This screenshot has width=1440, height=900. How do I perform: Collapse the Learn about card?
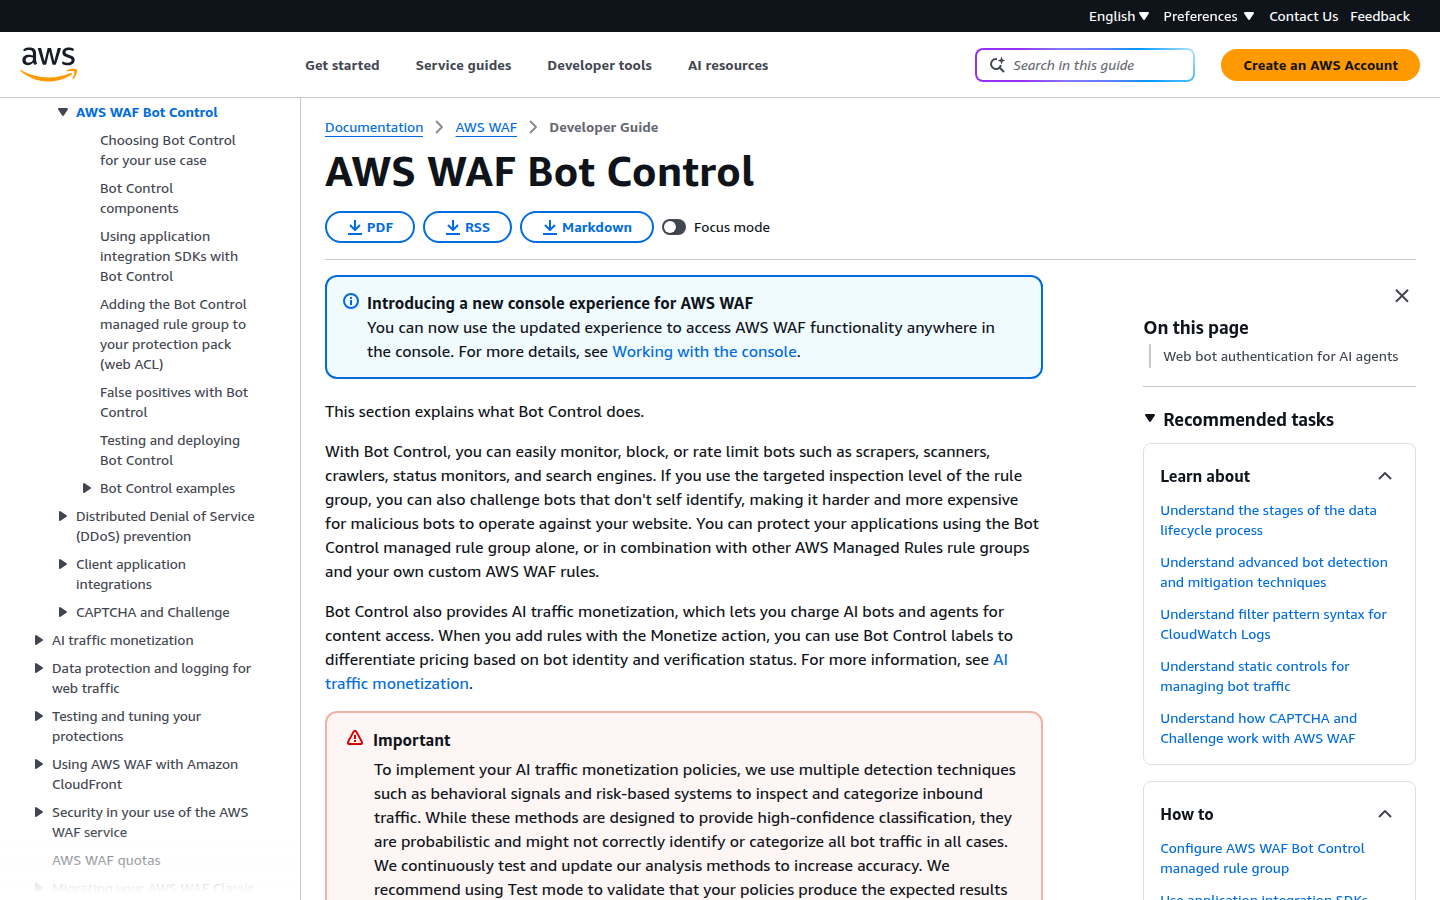[1385, 476]
